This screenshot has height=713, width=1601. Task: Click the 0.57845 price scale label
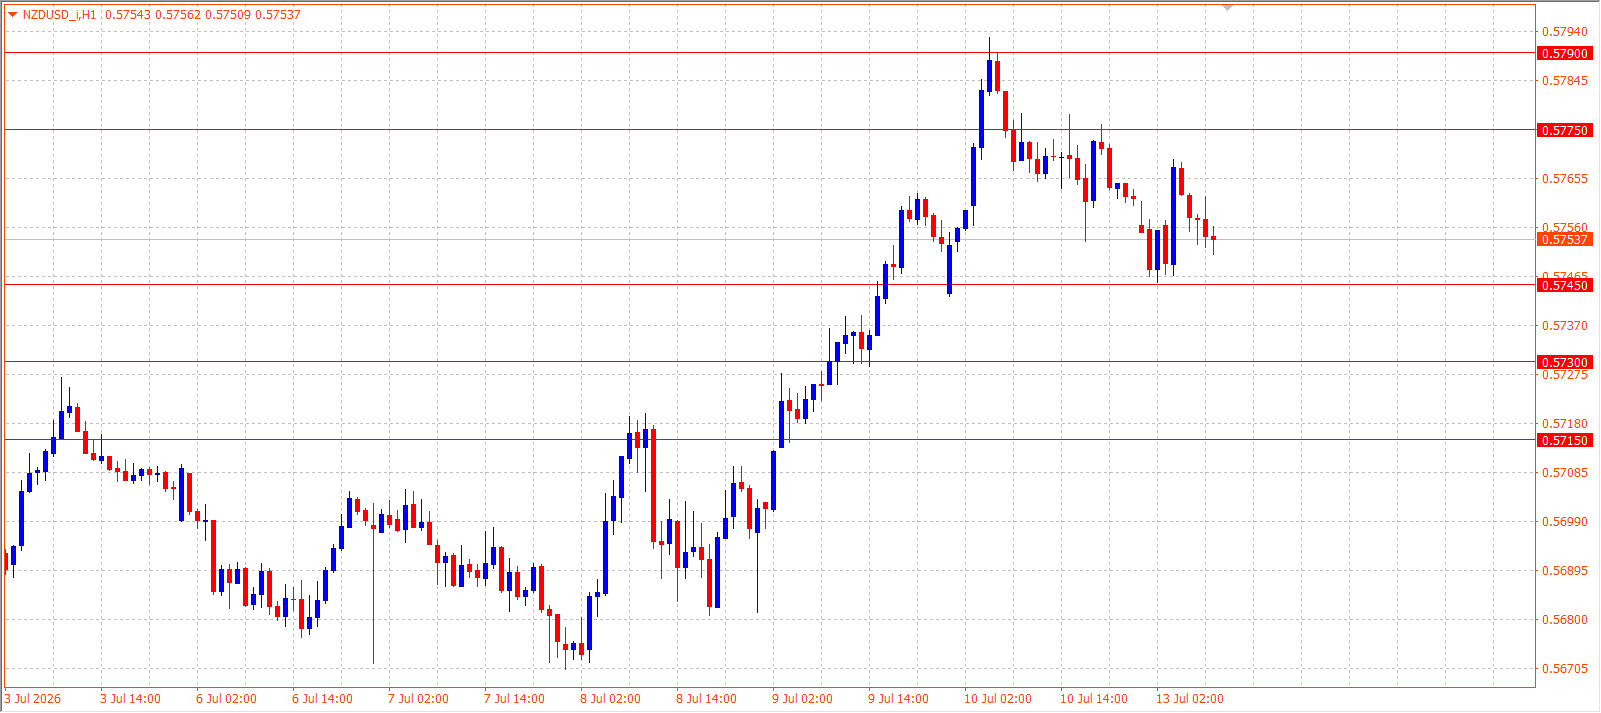tap(1565, 81)
